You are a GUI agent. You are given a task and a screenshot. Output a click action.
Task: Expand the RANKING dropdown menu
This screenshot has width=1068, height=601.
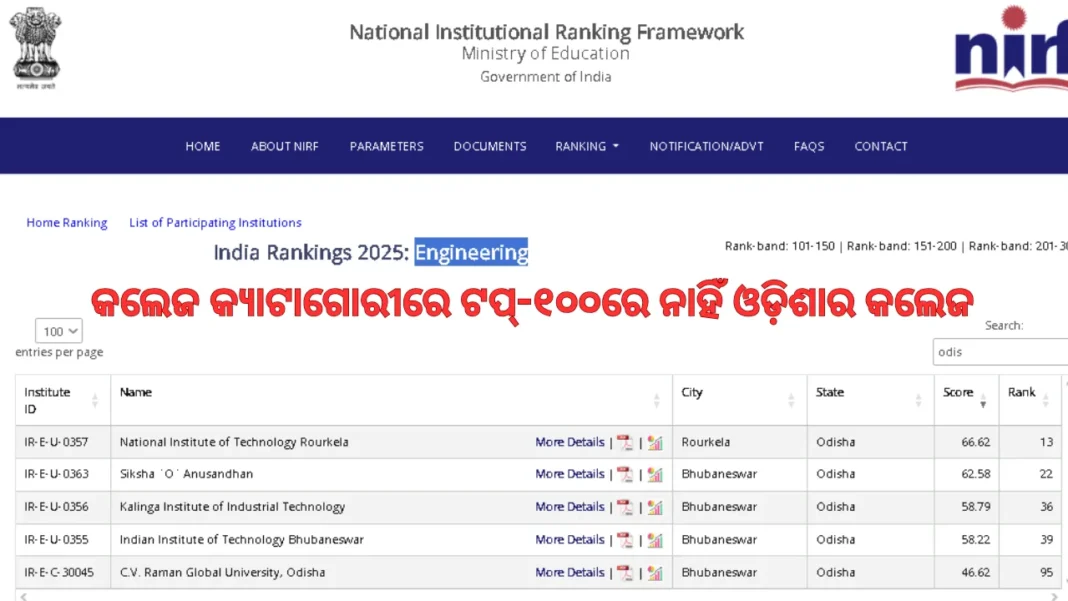point(587,146)
